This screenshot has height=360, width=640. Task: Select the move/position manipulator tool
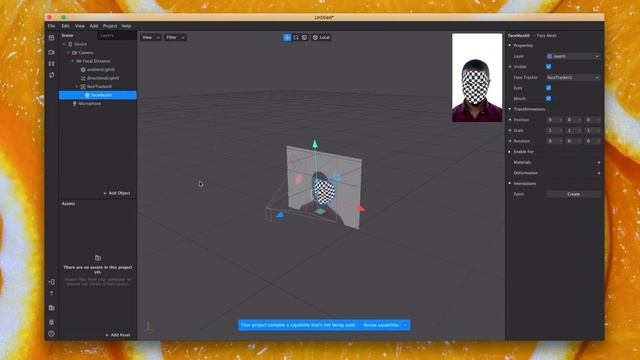[x=287, y=37]
